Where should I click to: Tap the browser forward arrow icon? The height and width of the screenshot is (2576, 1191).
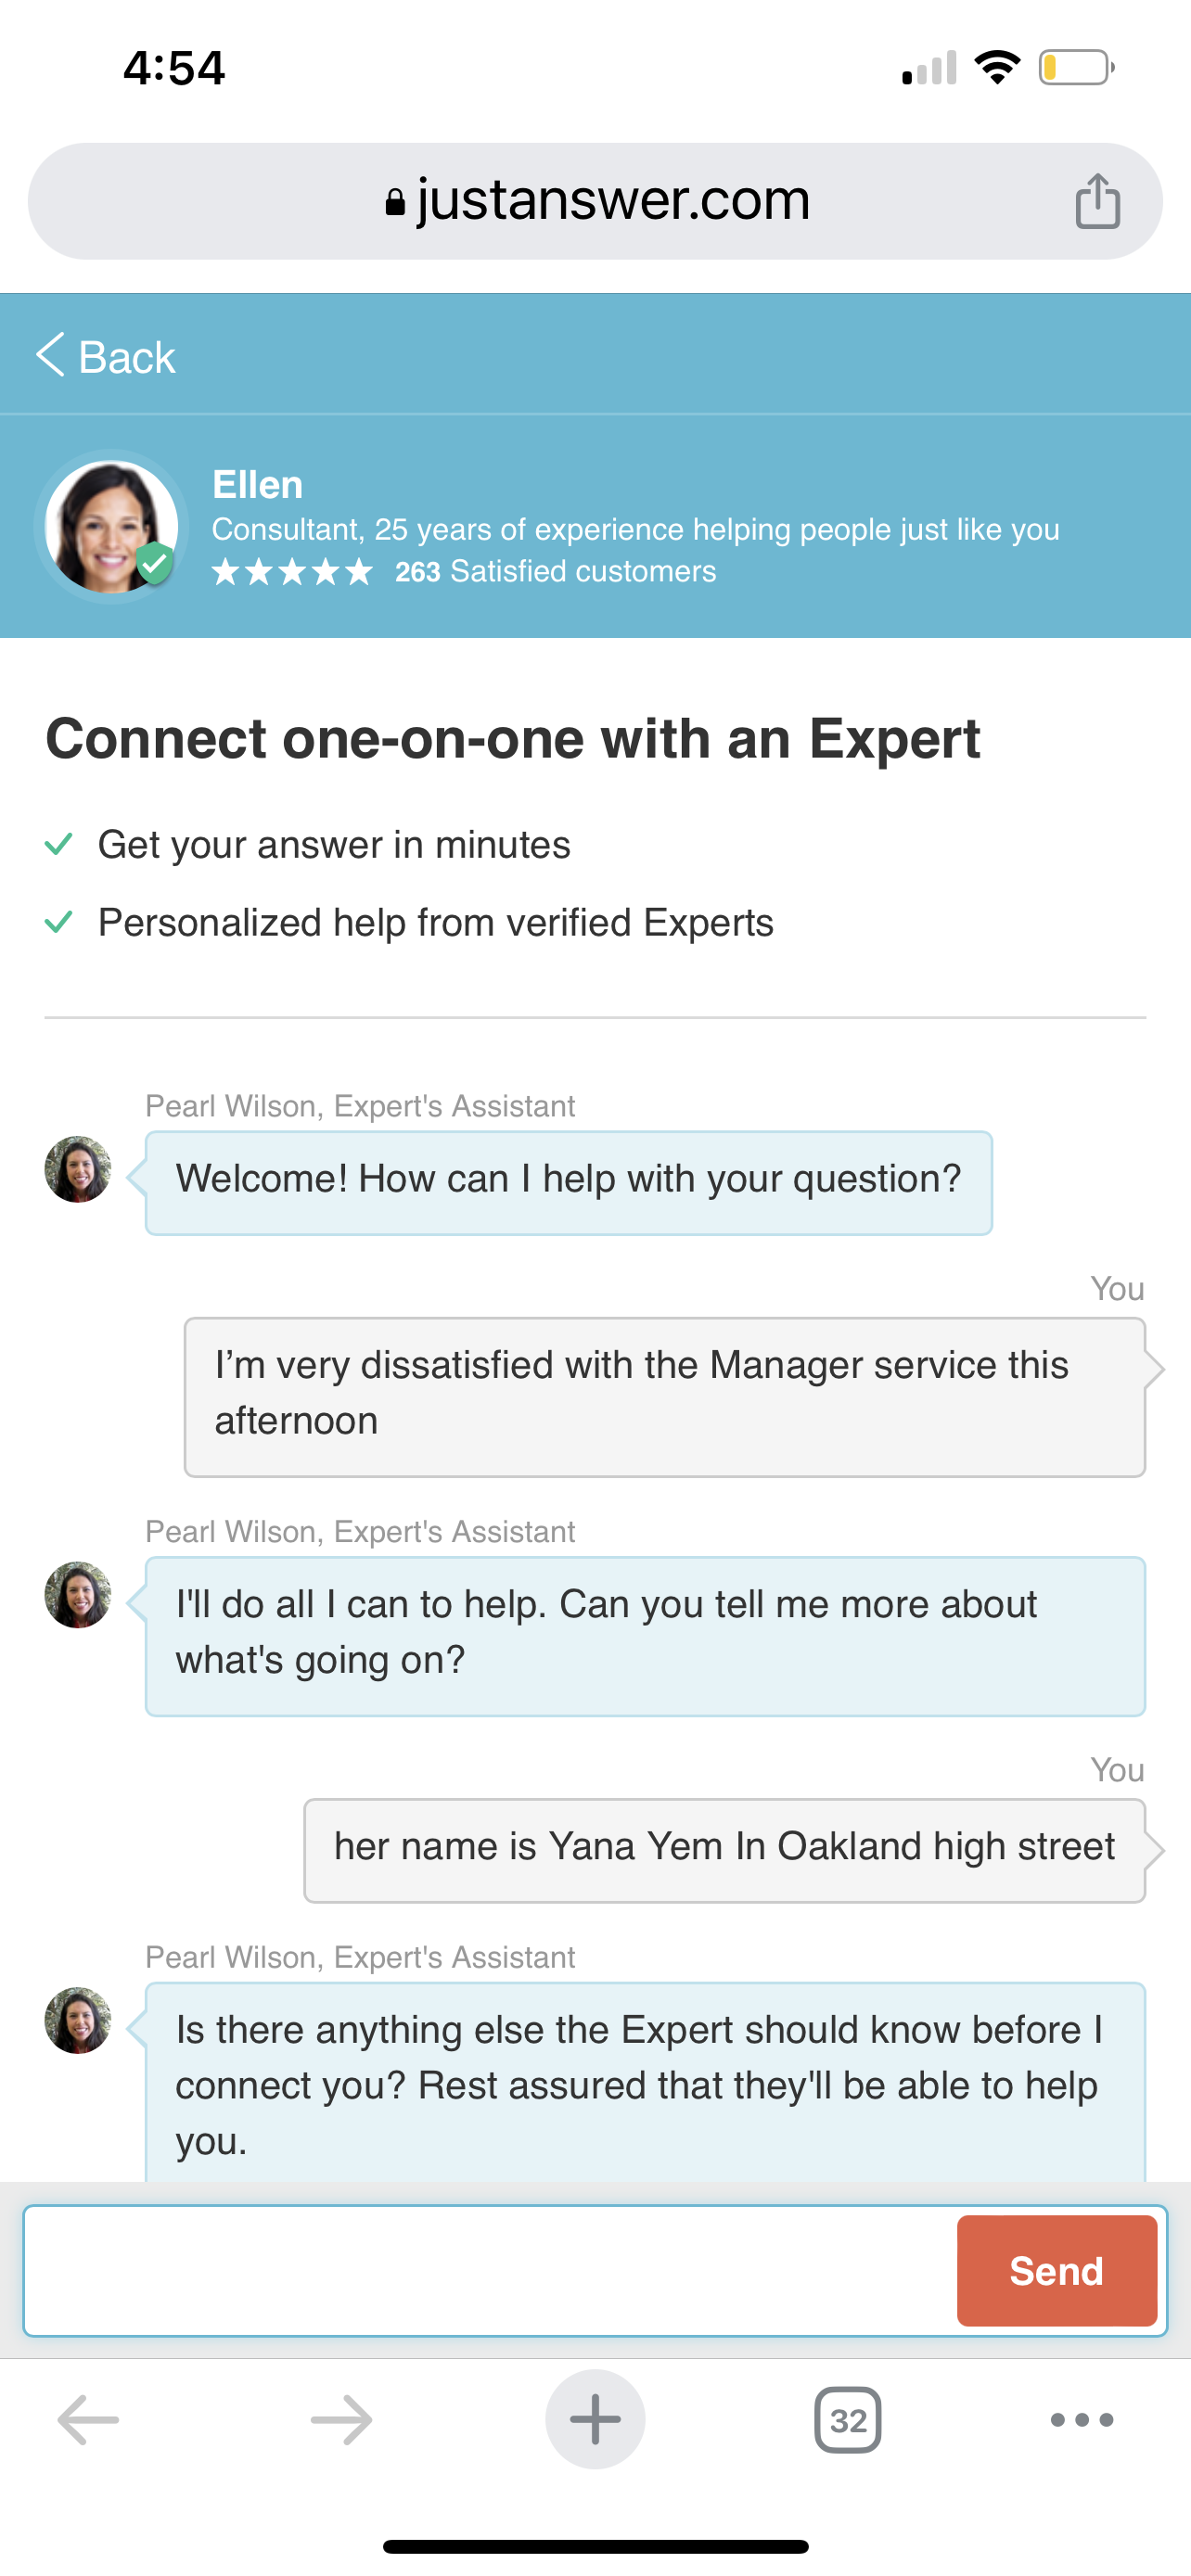(341, 2420)
